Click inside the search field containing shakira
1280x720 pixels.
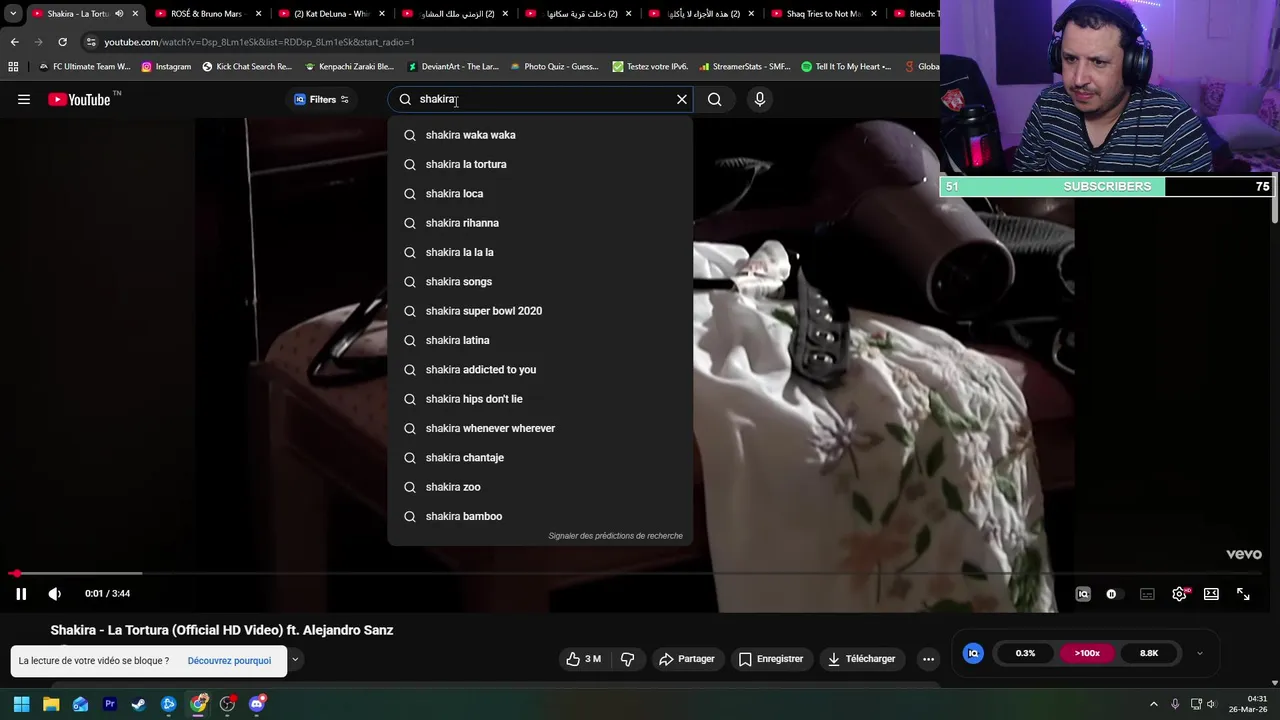[540, 99]
